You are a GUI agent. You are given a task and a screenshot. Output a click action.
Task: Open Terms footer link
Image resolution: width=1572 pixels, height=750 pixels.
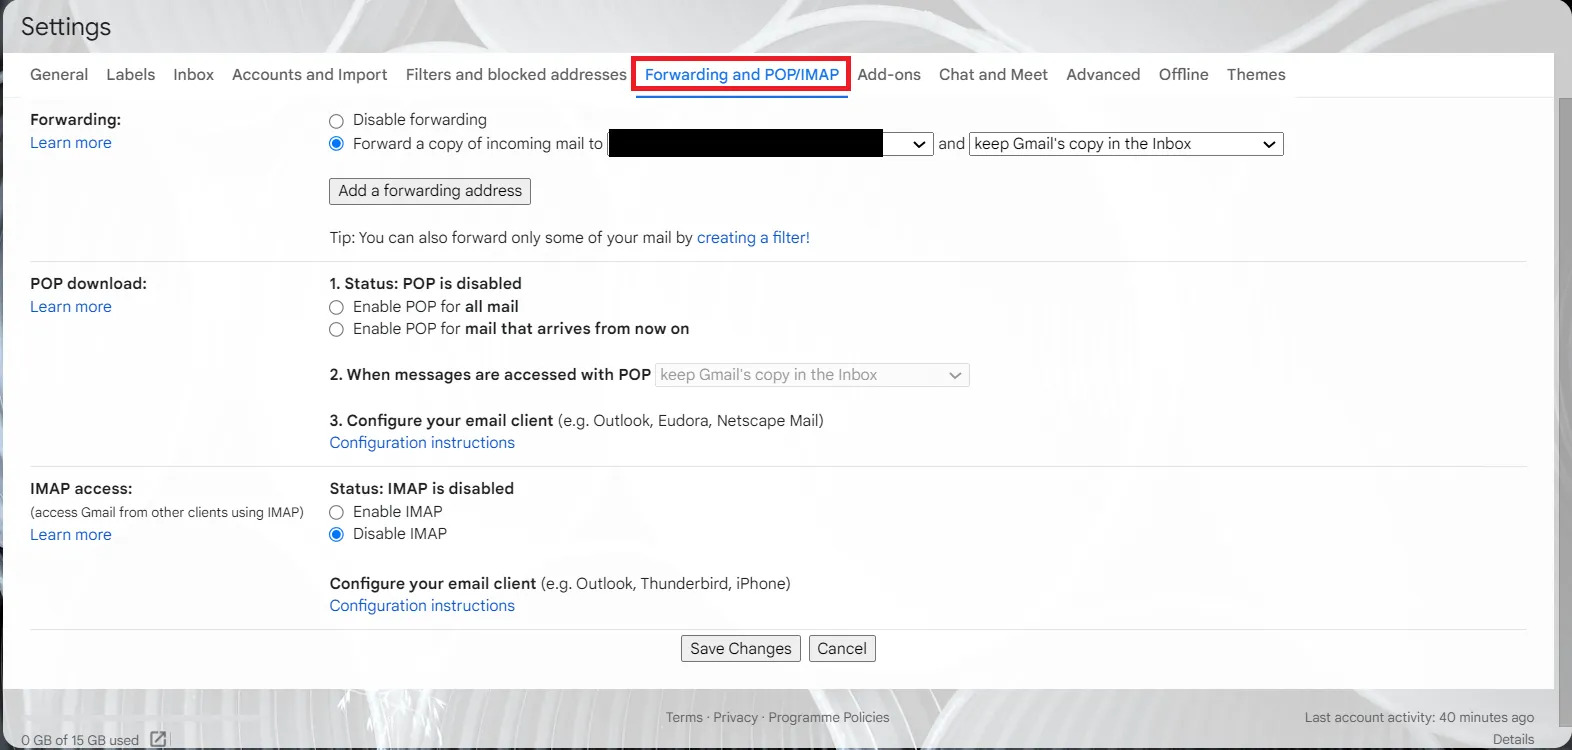(684, 718)
